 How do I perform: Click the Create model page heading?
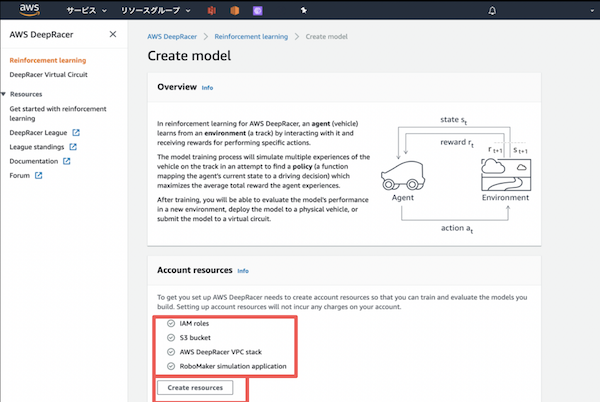point(189,56)
